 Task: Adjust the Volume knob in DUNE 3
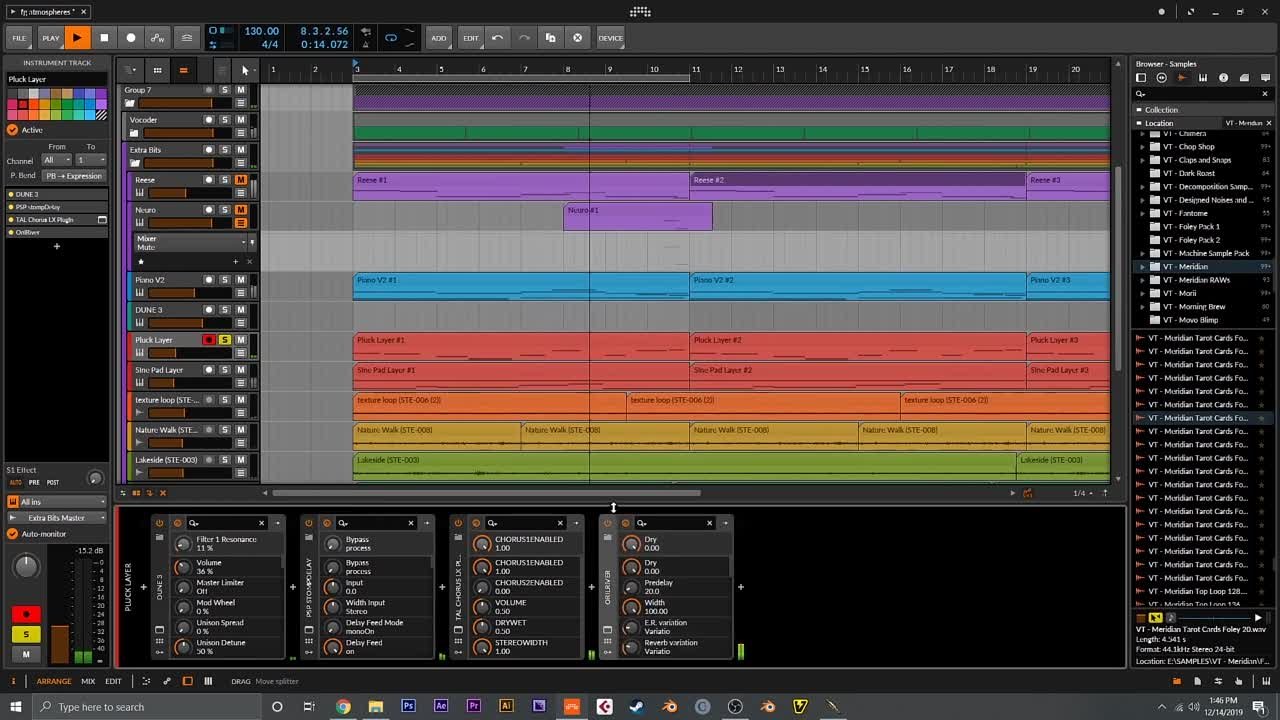[x=182, y=567]
